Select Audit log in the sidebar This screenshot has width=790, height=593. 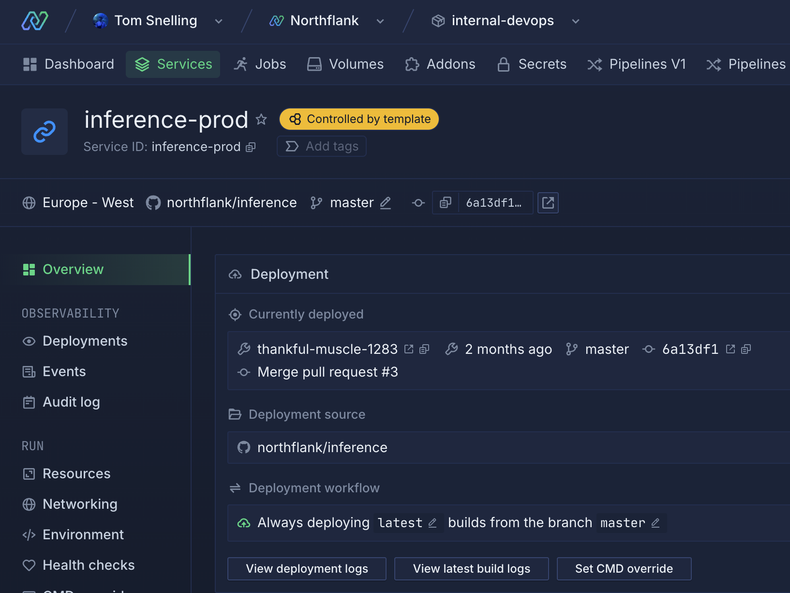click(70, 402)
